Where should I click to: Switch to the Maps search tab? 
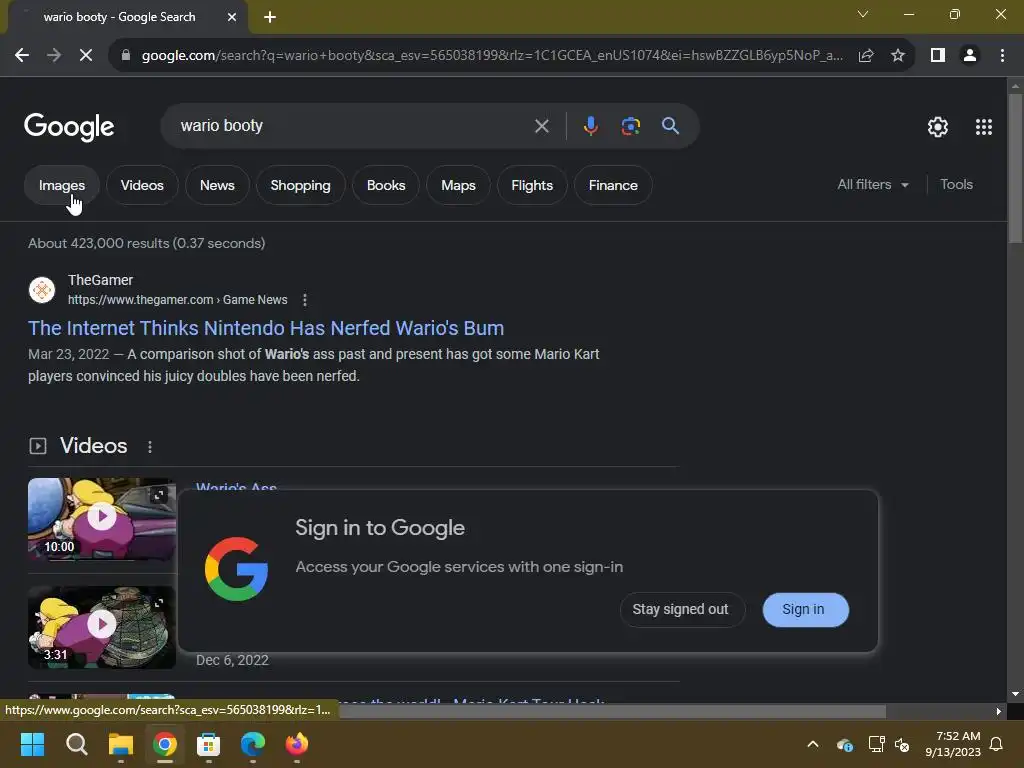point(458,185)
